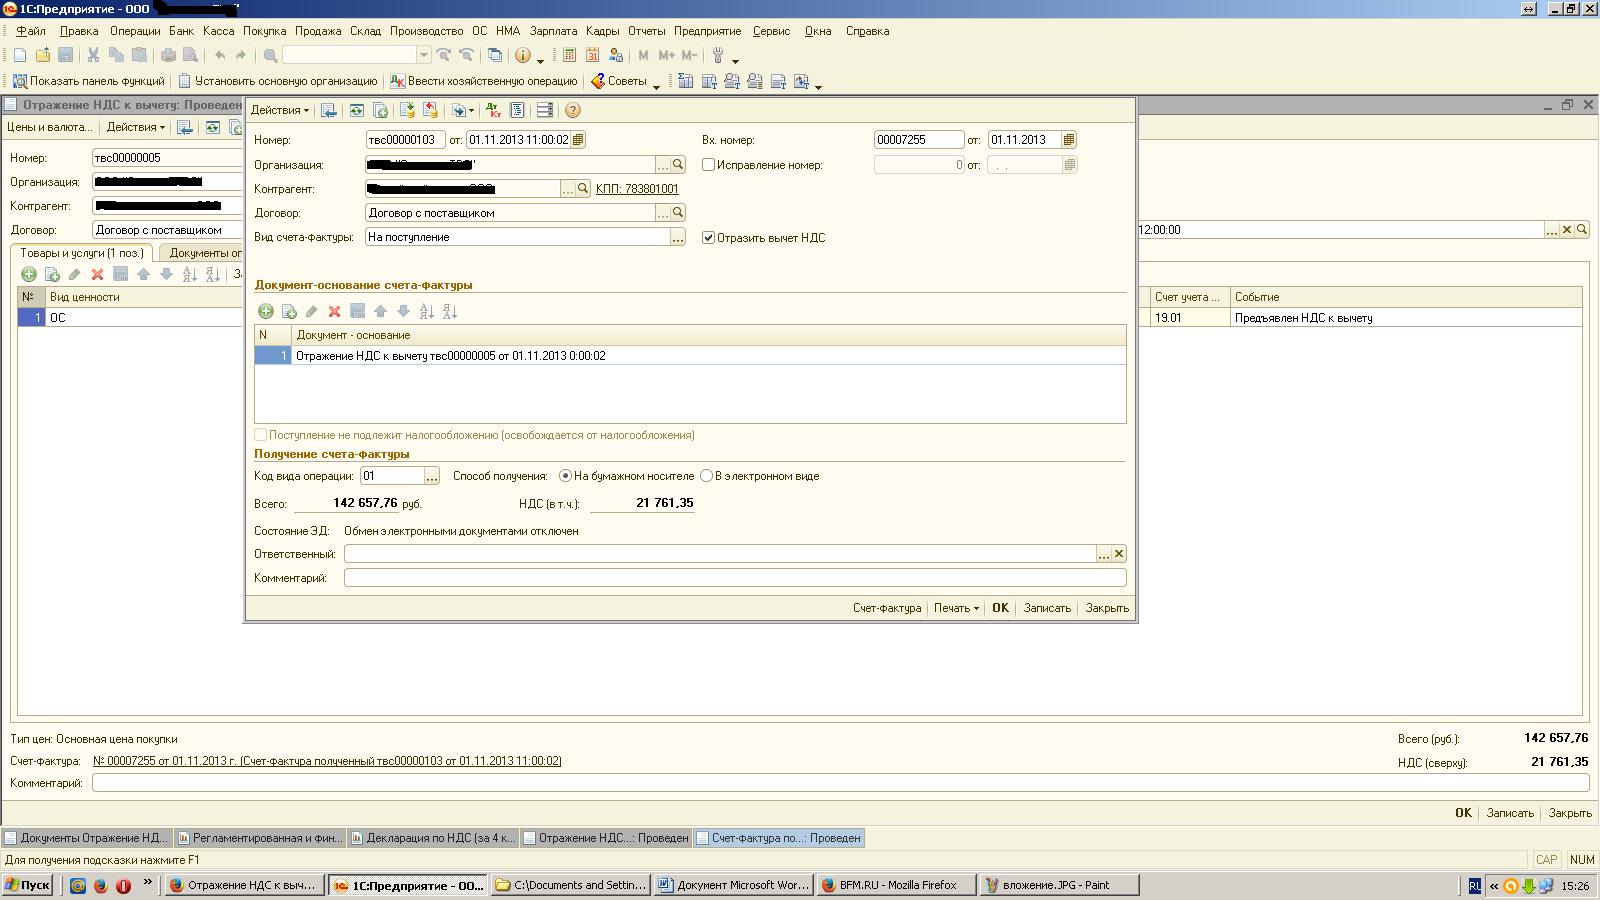Open the calendar picker for incoming invoice date
The width and height of the screenshot is (1600, 900).
(x=1069, y=140)
